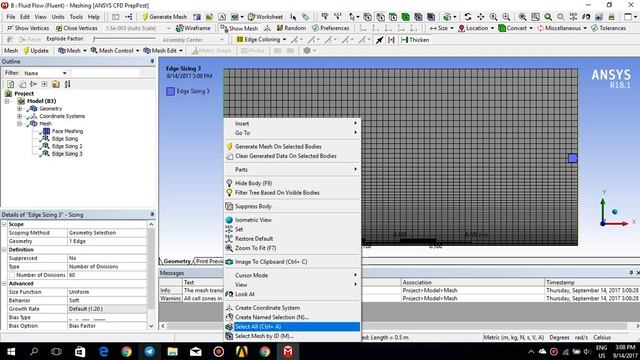Open the Mesh Control dropdown
This screenshot has height=360, width=640.
tap(115, 51)
